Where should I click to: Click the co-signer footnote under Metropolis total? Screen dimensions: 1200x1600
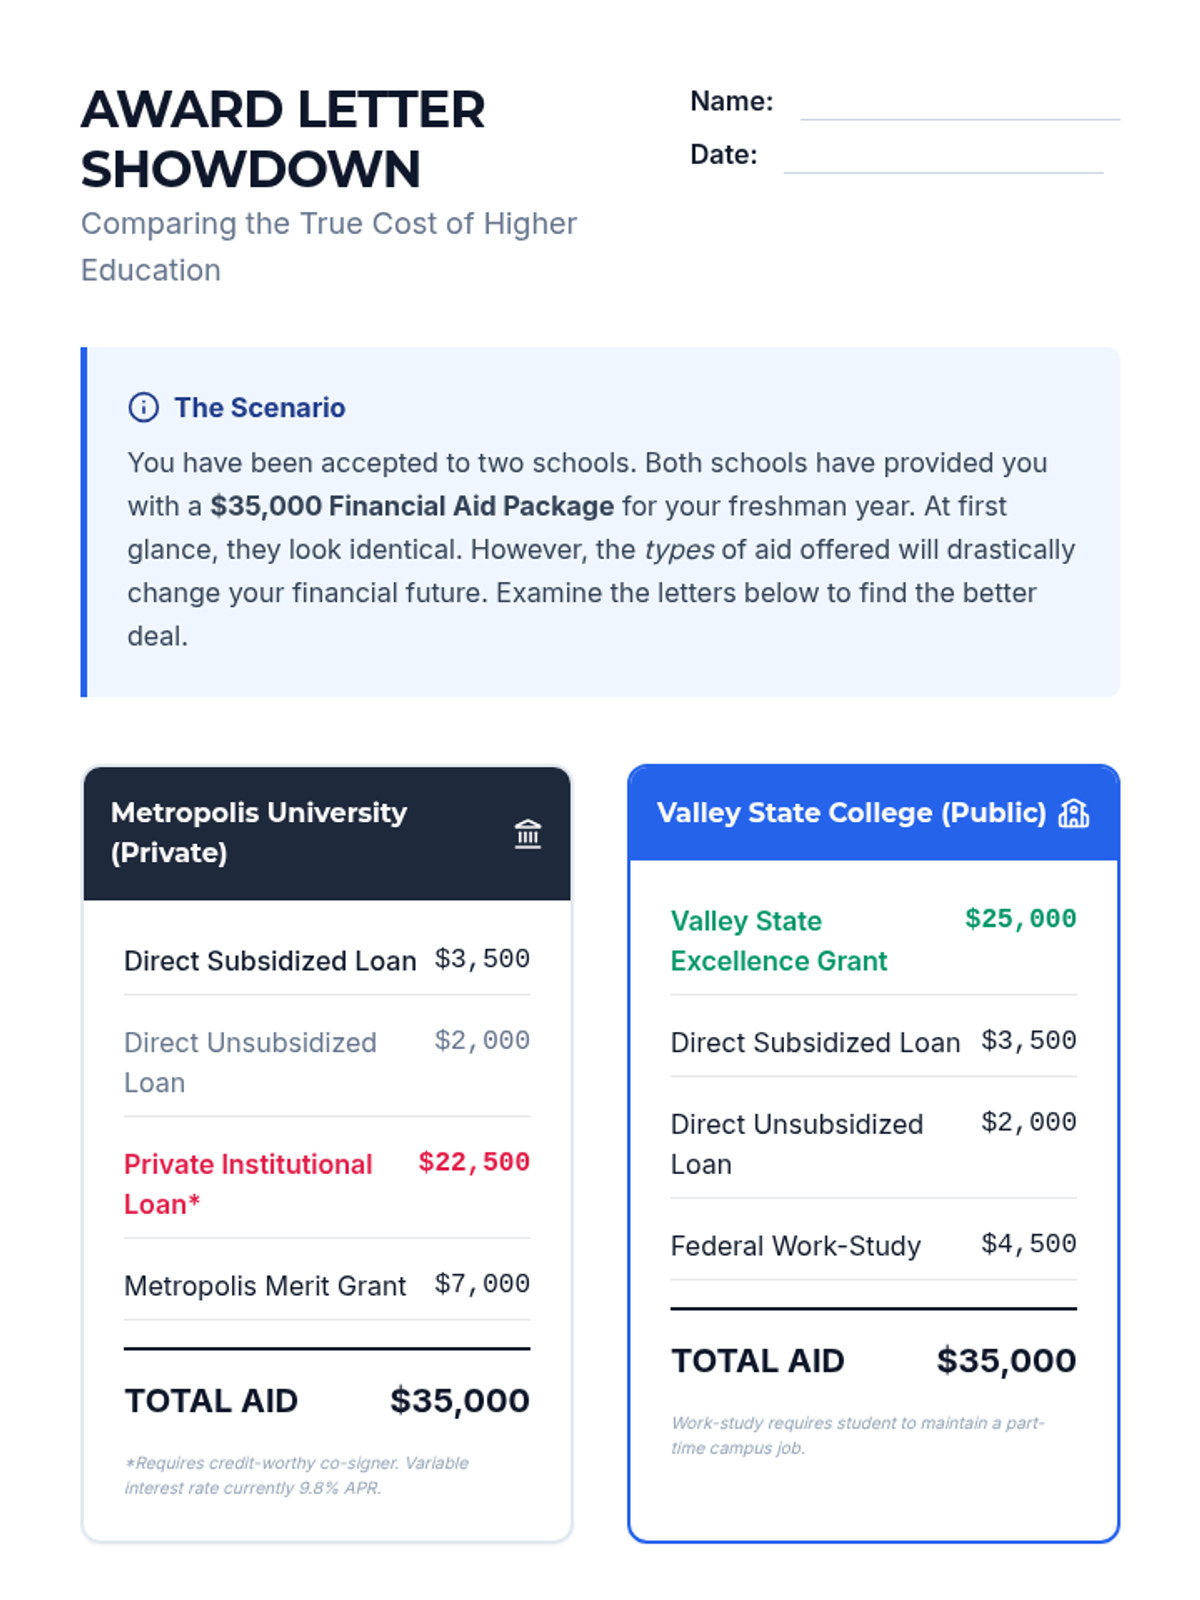(296, 1475)
